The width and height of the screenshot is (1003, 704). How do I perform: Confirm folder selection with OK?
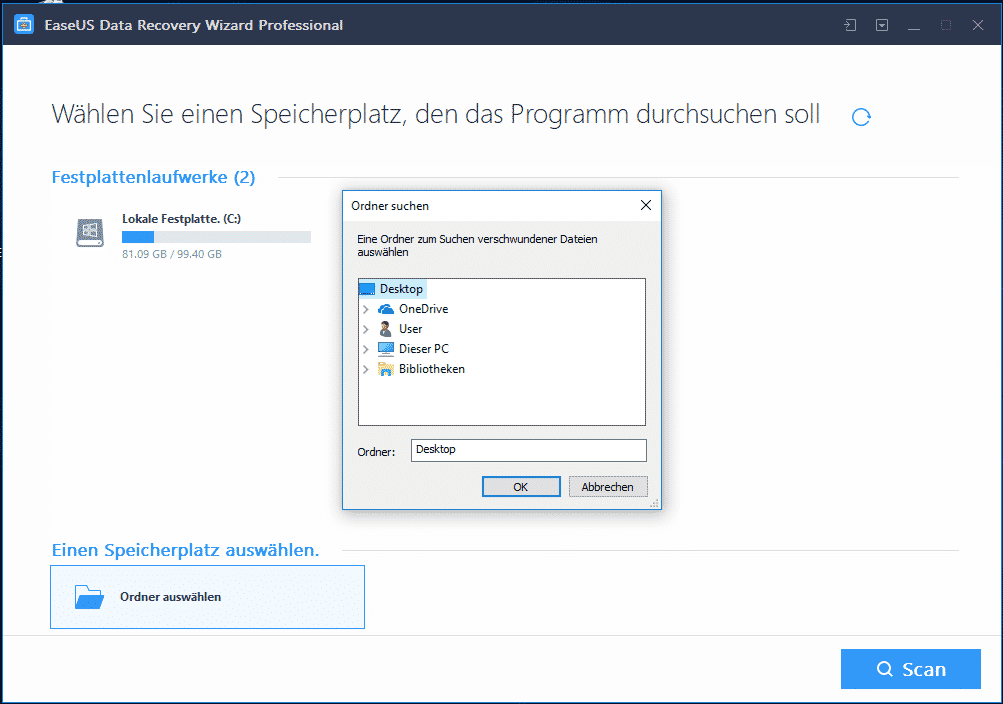(521, 487)
